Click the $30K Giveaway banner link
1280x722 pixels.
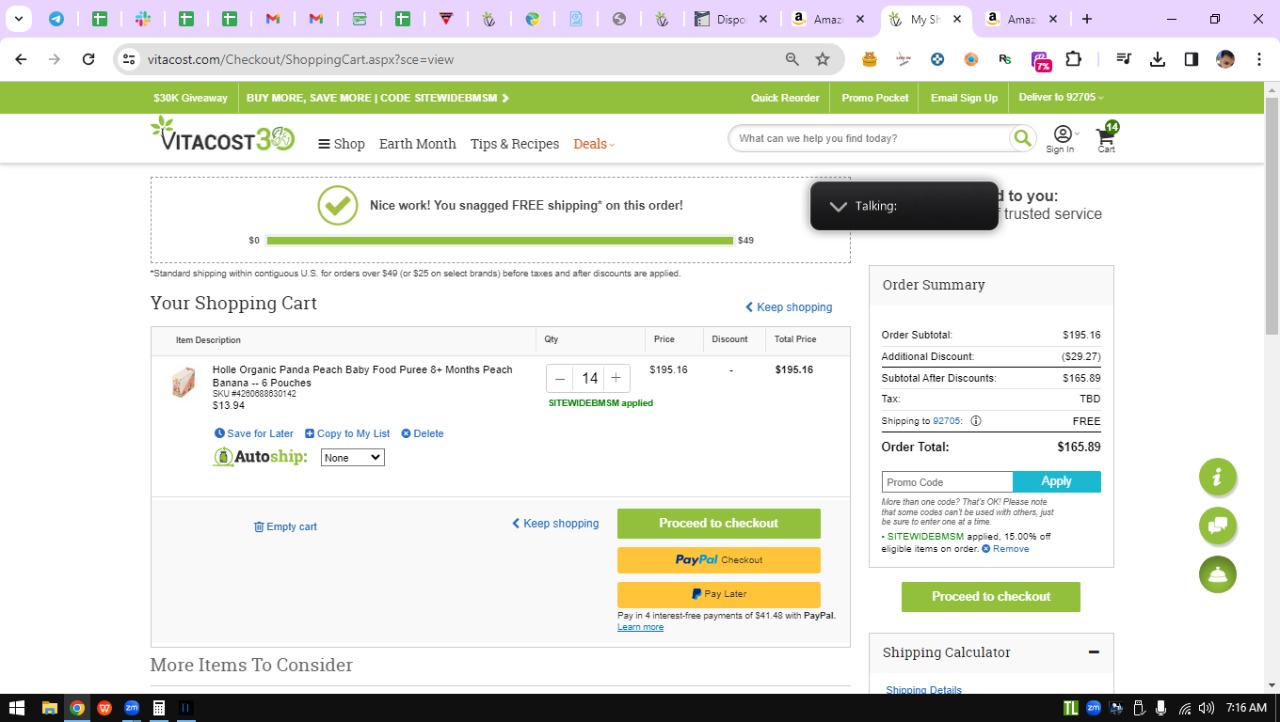point(190,98)
